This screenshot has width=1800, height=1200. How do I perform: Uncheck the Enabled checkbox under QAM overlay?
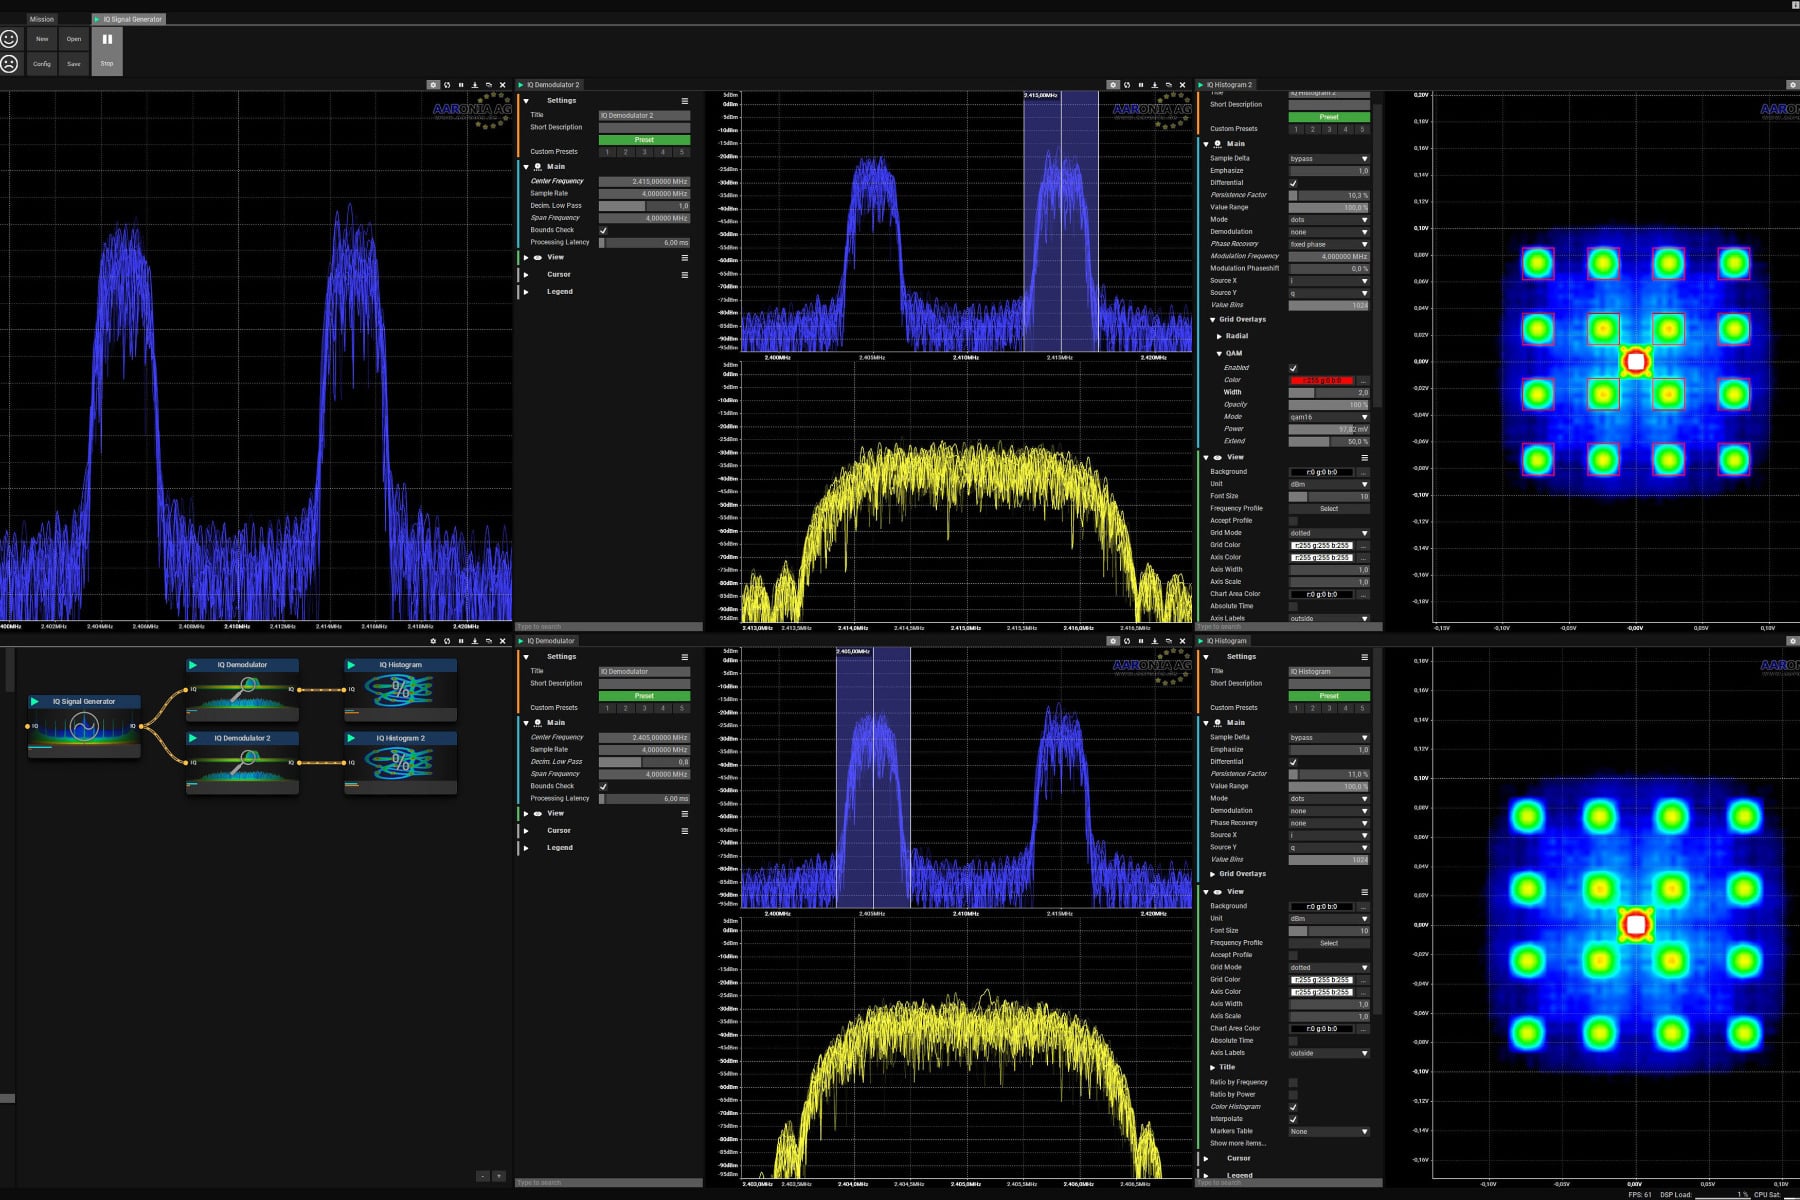click(1293, 368)
